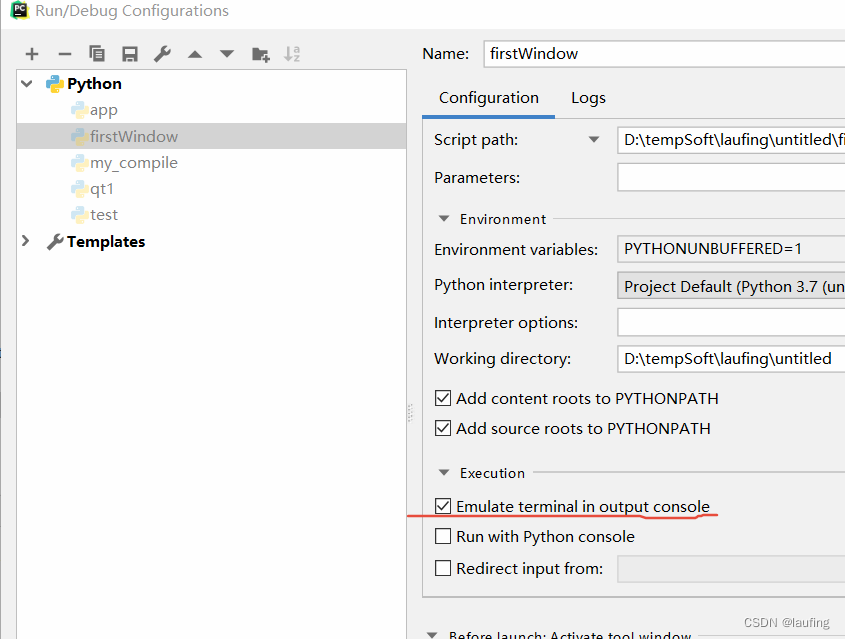Click the Python icon beside test

pos(79,215)
